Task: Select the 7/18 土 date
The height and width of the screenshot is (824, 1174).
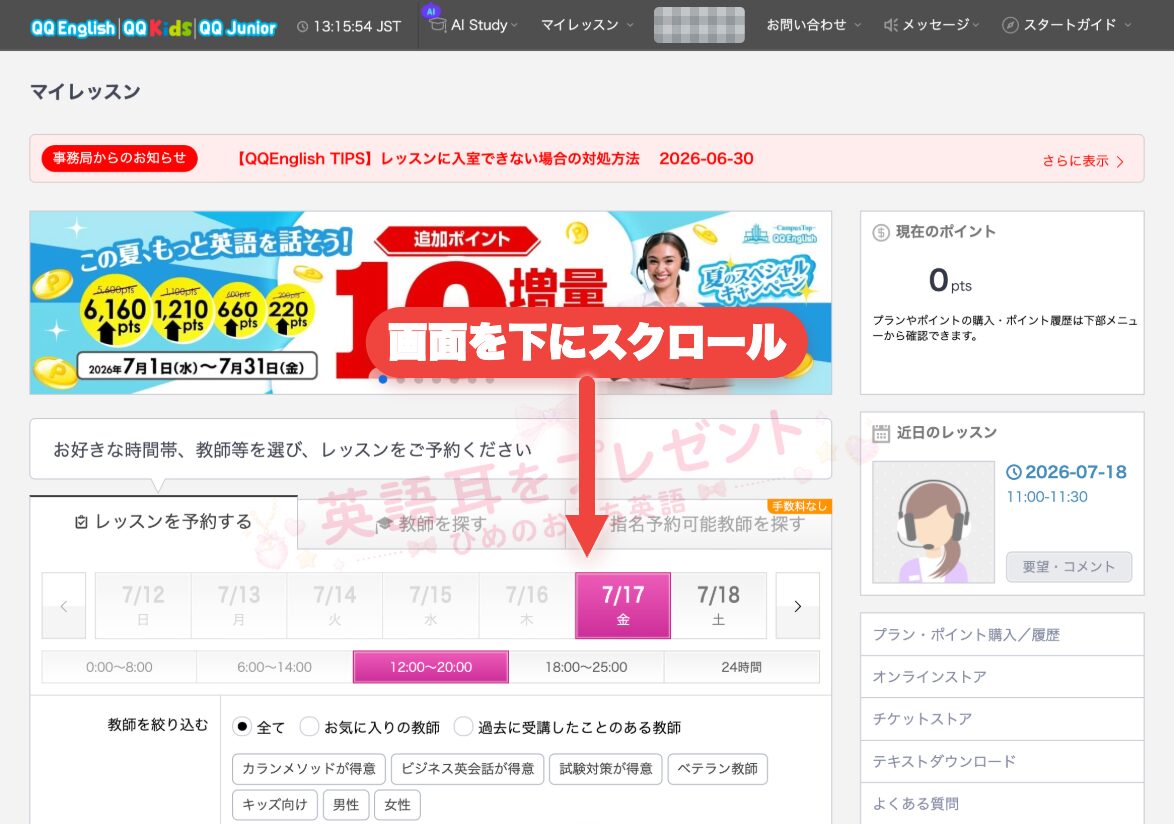Action: 719,605
